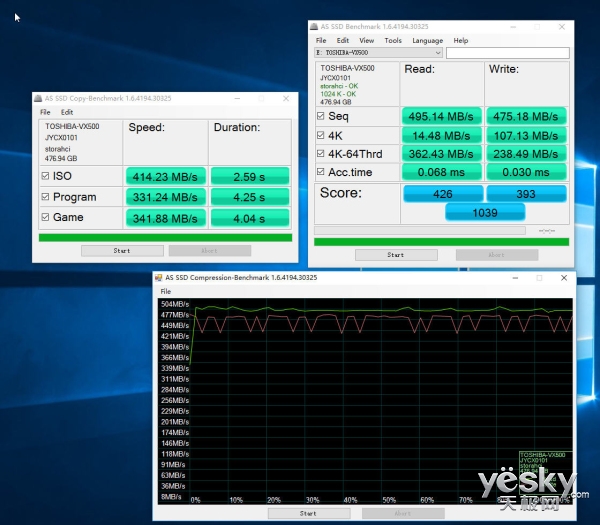Viewport: 600px width, 525px height.
Task: Disable the Acc.time test checkbox
Action: click(x=320, y=171)
